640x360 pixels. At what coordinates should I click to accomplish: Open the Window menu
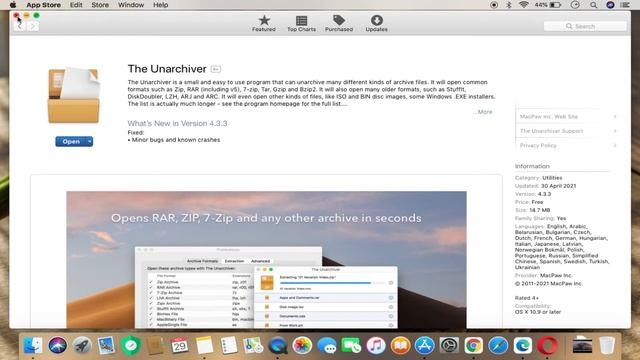coord(131,5)
